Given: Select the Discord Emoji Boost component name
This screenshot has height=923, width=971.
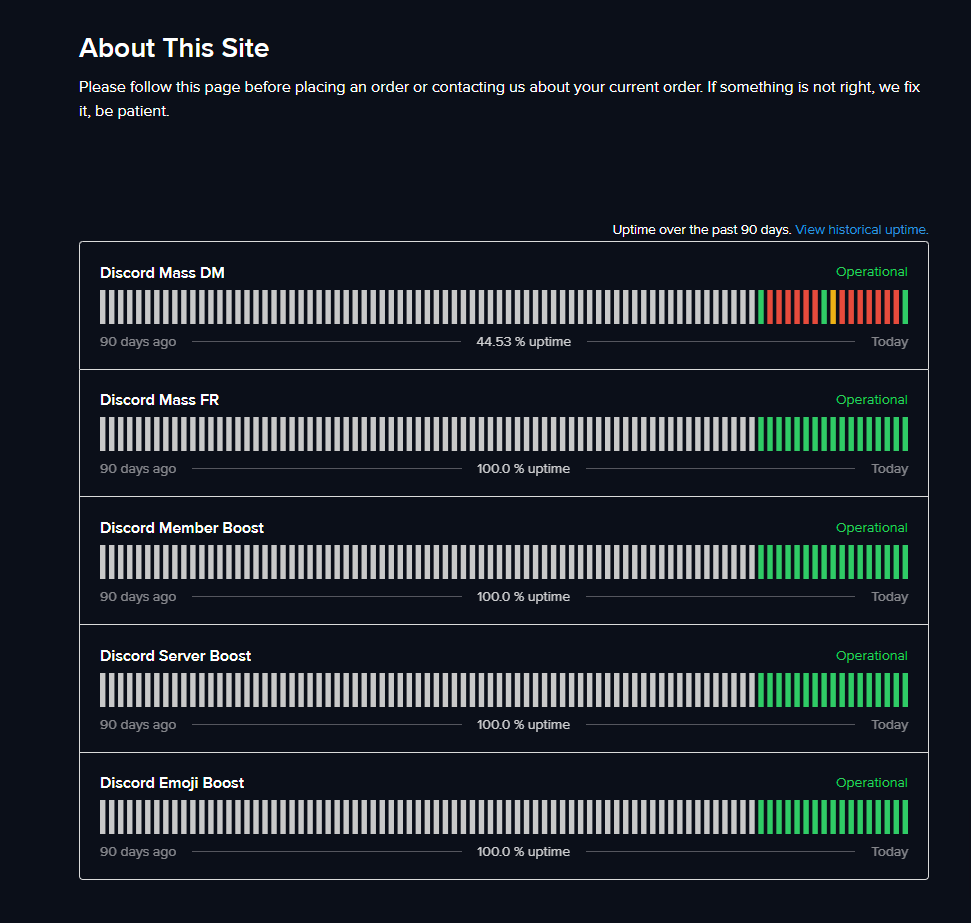Looking at the screenshot, I should click(x=172, y=783).
